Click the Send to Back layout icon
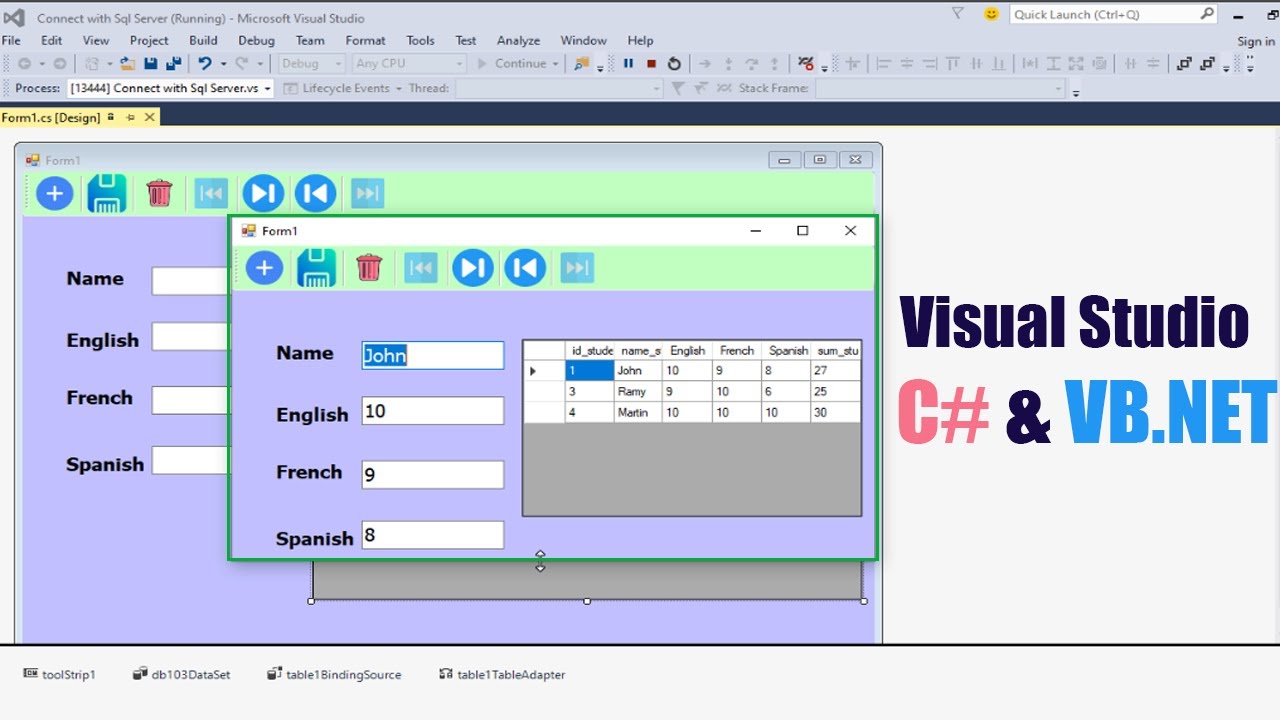This screenshot has height=720, width=1280. (1208, 63)
